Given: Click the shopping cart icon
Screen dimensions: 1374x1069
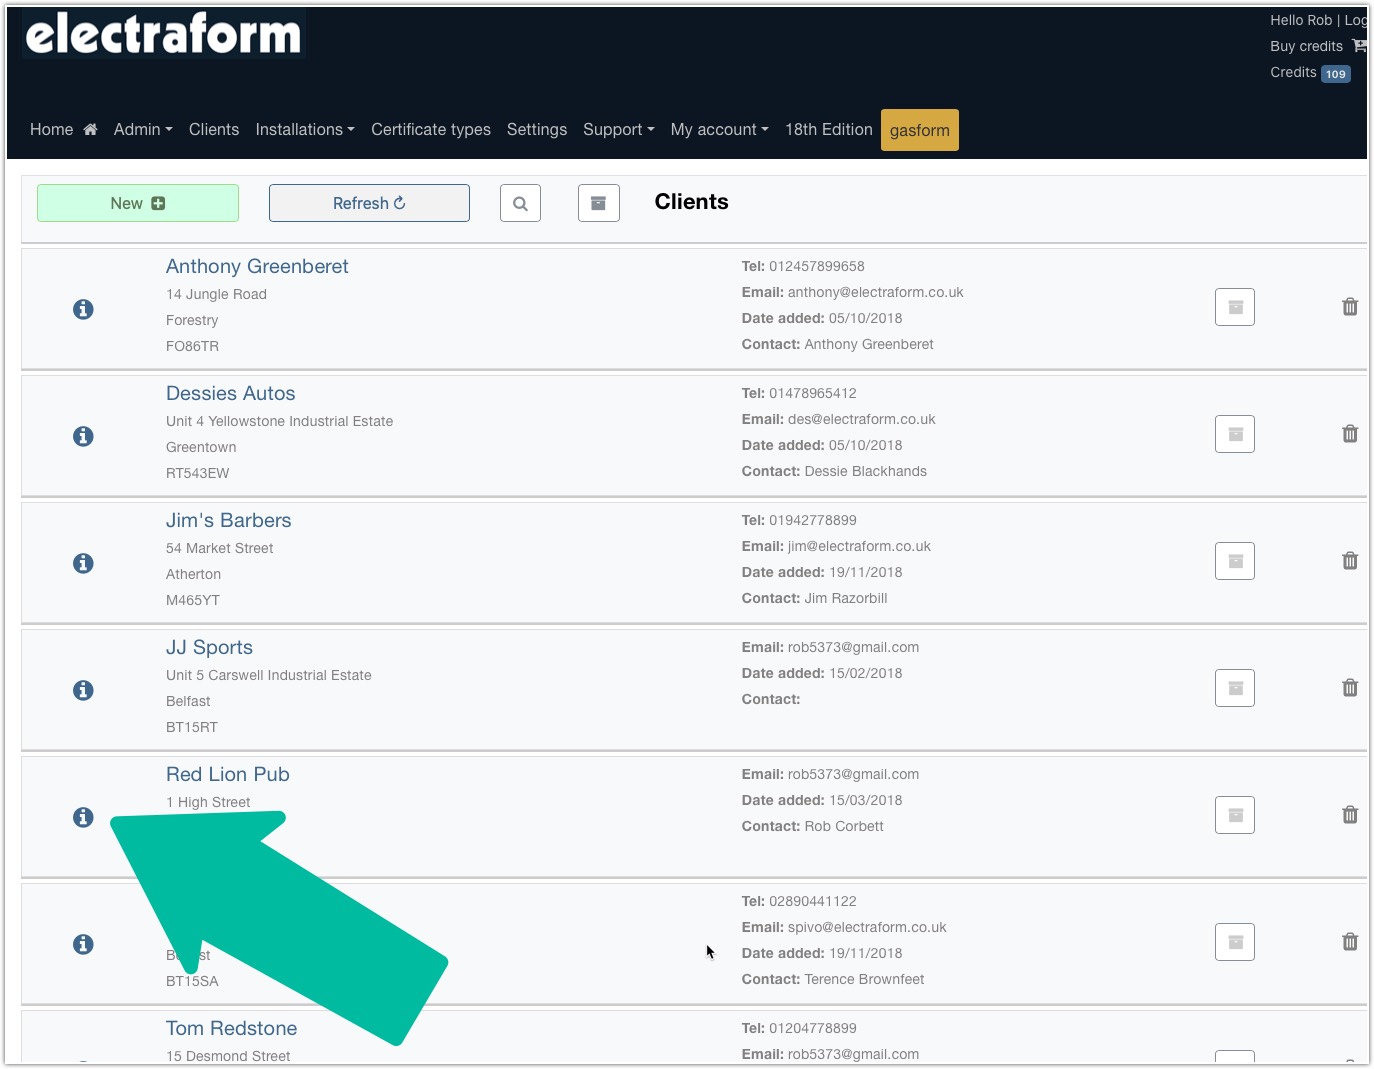Looking at the screenshot, I should (x=1359, y=46).
